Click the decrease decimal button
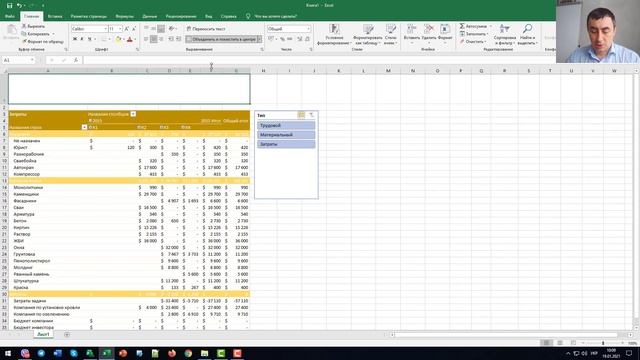This screenshot has height=360, width=640. (307, 39)
